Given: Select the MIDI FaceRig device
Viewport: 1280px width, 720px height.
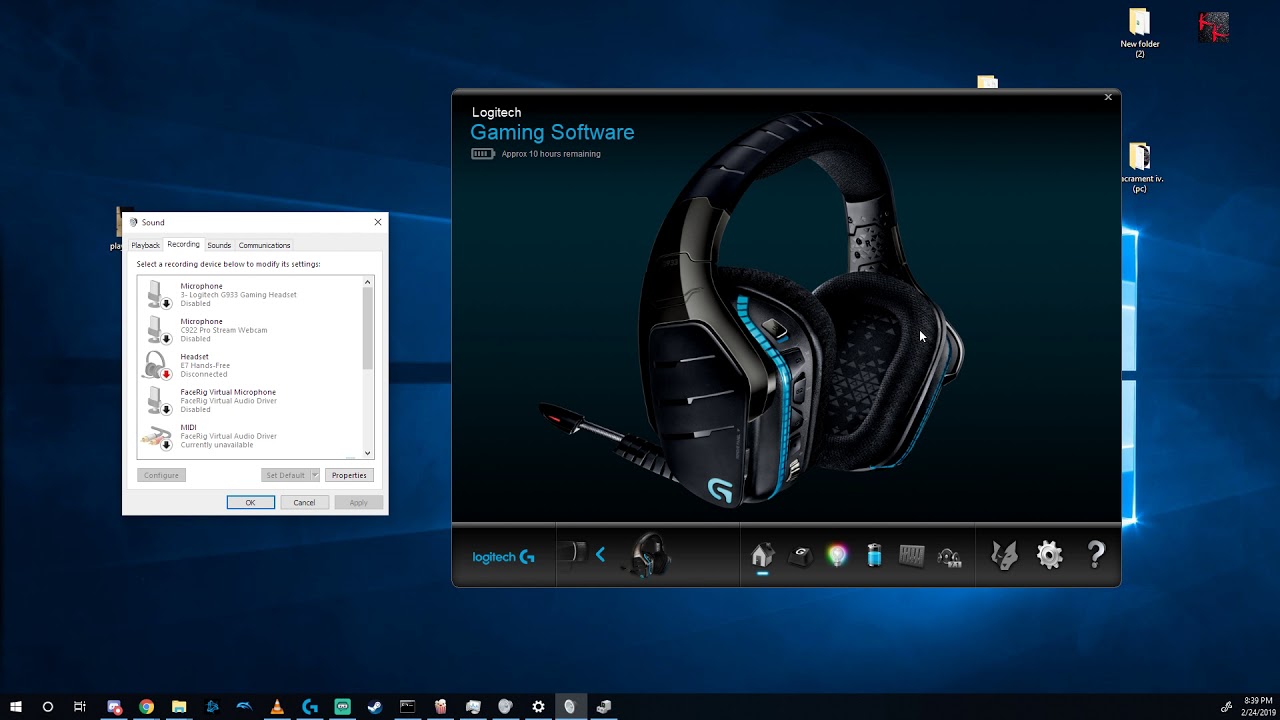Looking at the screenshot, I should [249, 436].
